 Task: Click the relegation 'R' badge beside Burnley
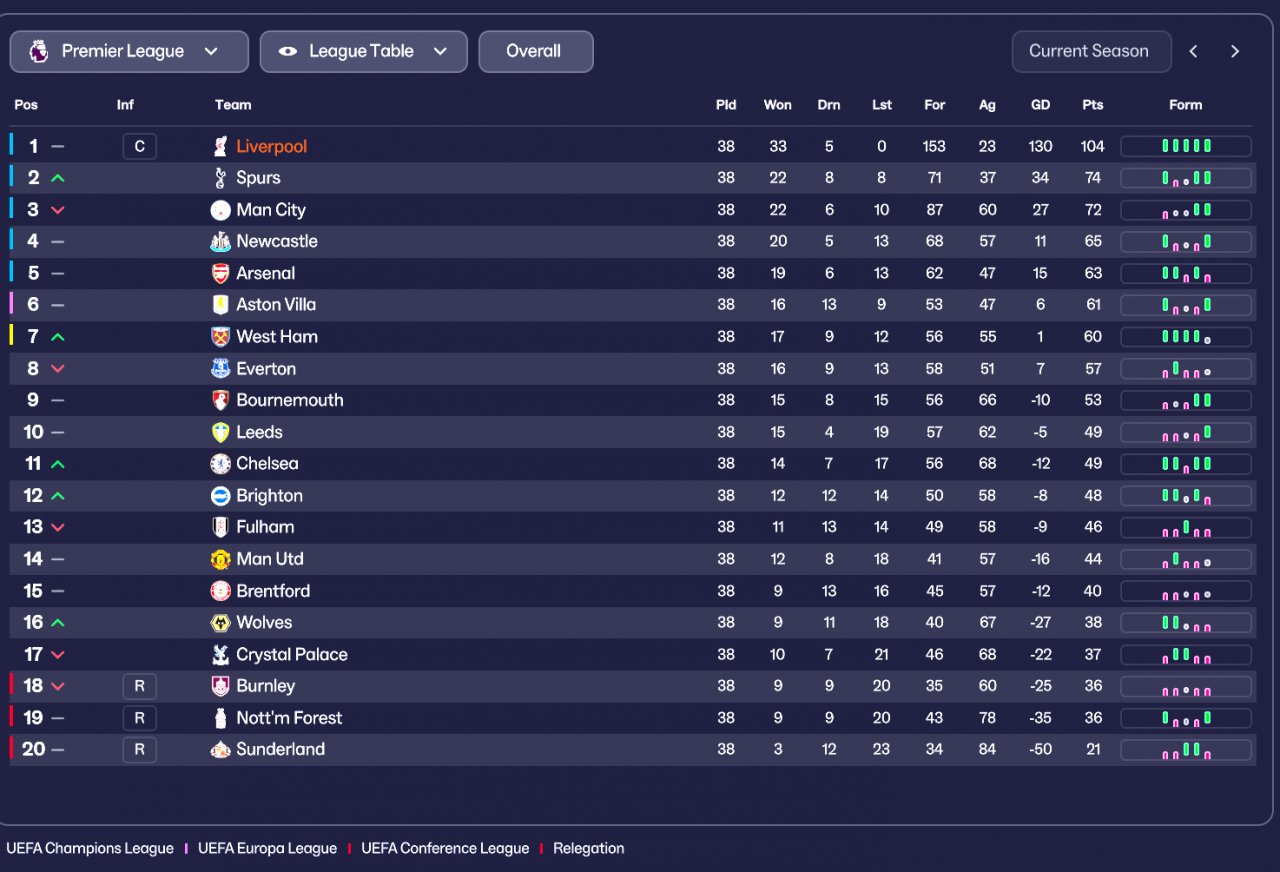point(139,687)
